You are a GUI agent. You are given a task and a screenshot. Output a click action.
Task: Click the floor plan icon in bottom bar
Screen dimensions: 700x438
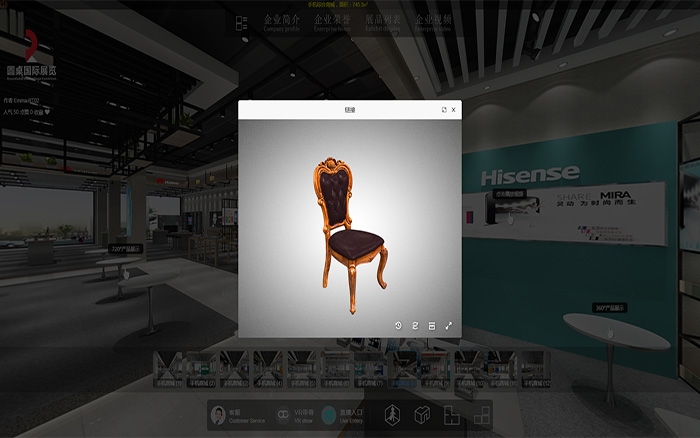click(x=451, y=415)
